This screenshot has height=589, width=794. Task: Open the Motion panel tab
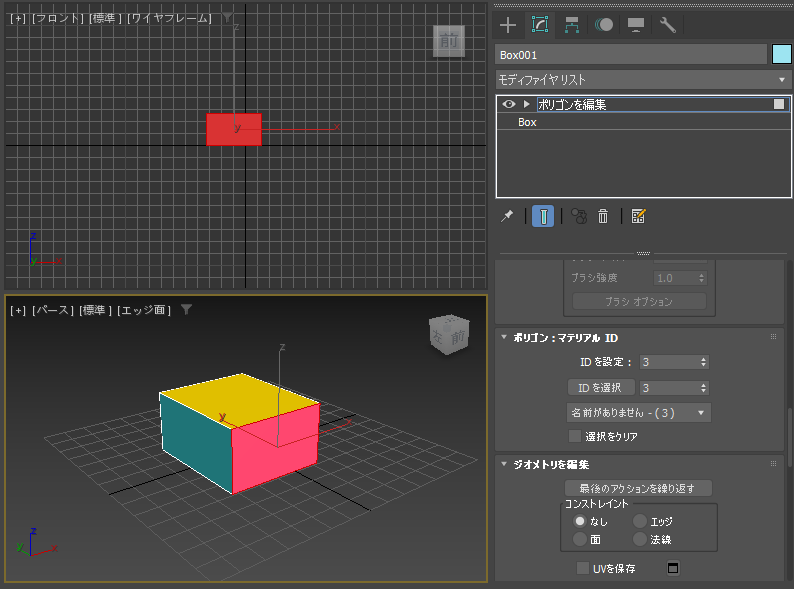tap(604, 25)
